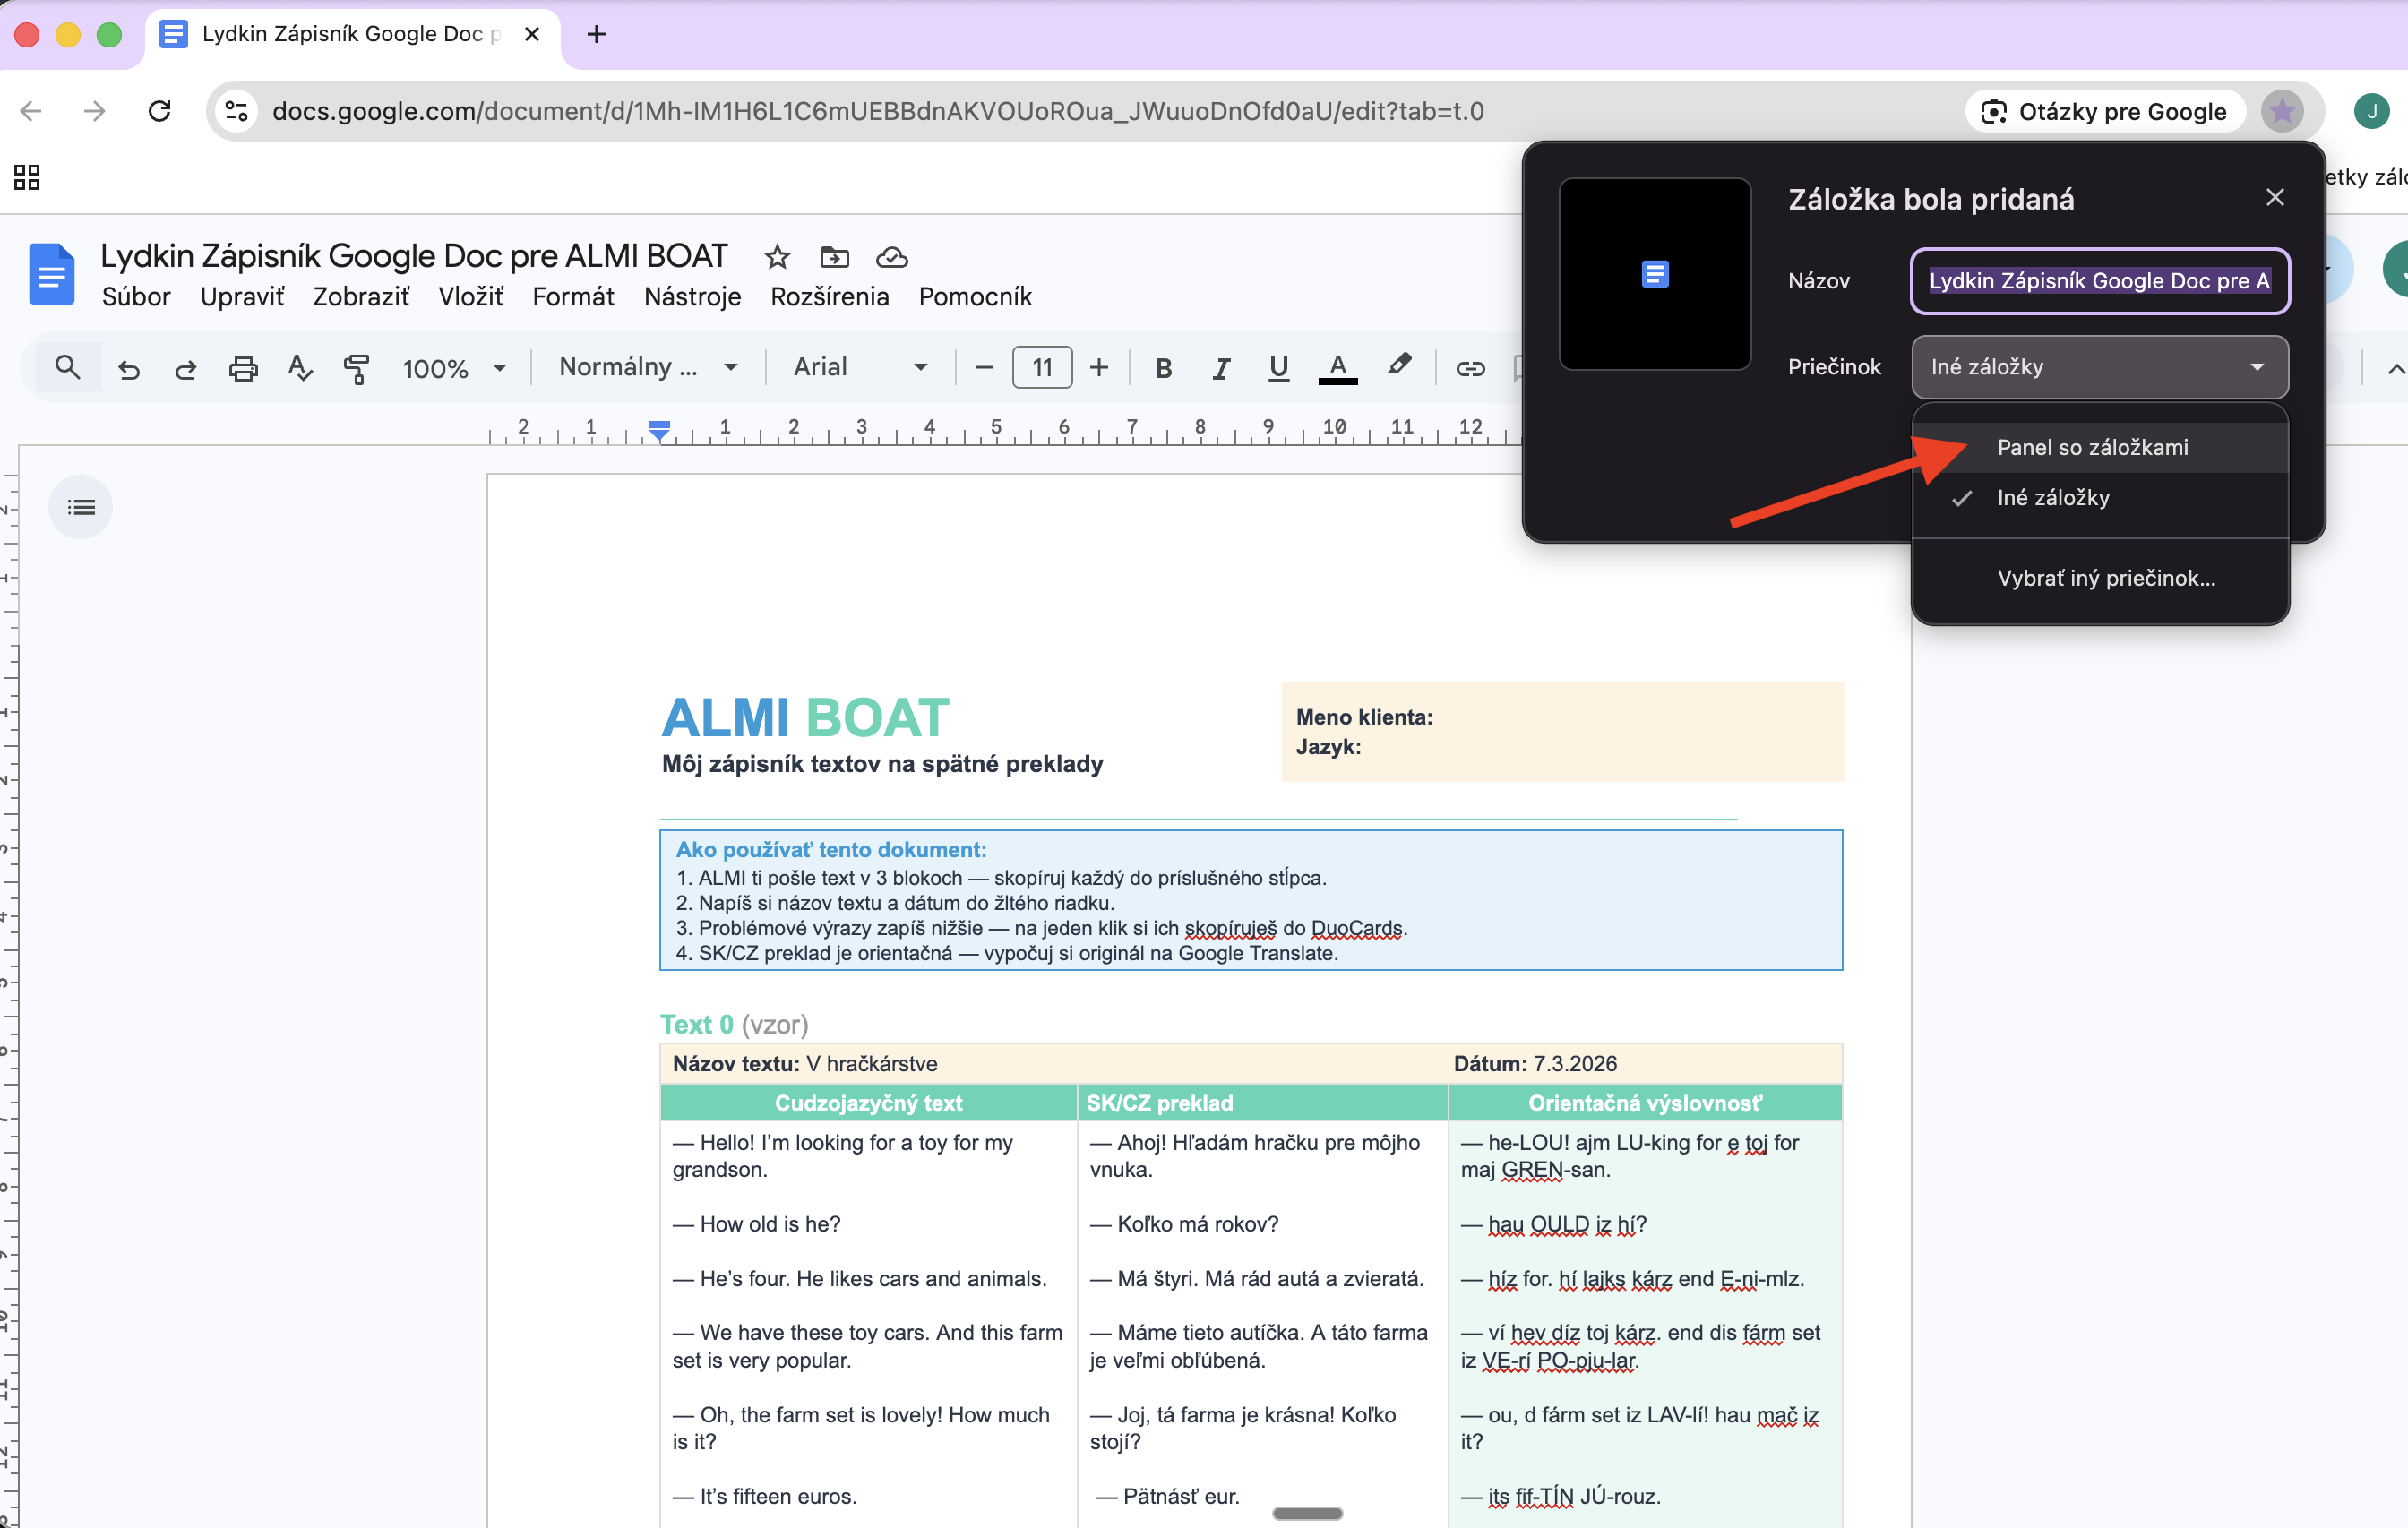Choose Vybrať iný priečinok… entry
The image size is (2408, 1528).
point(2106,578)
